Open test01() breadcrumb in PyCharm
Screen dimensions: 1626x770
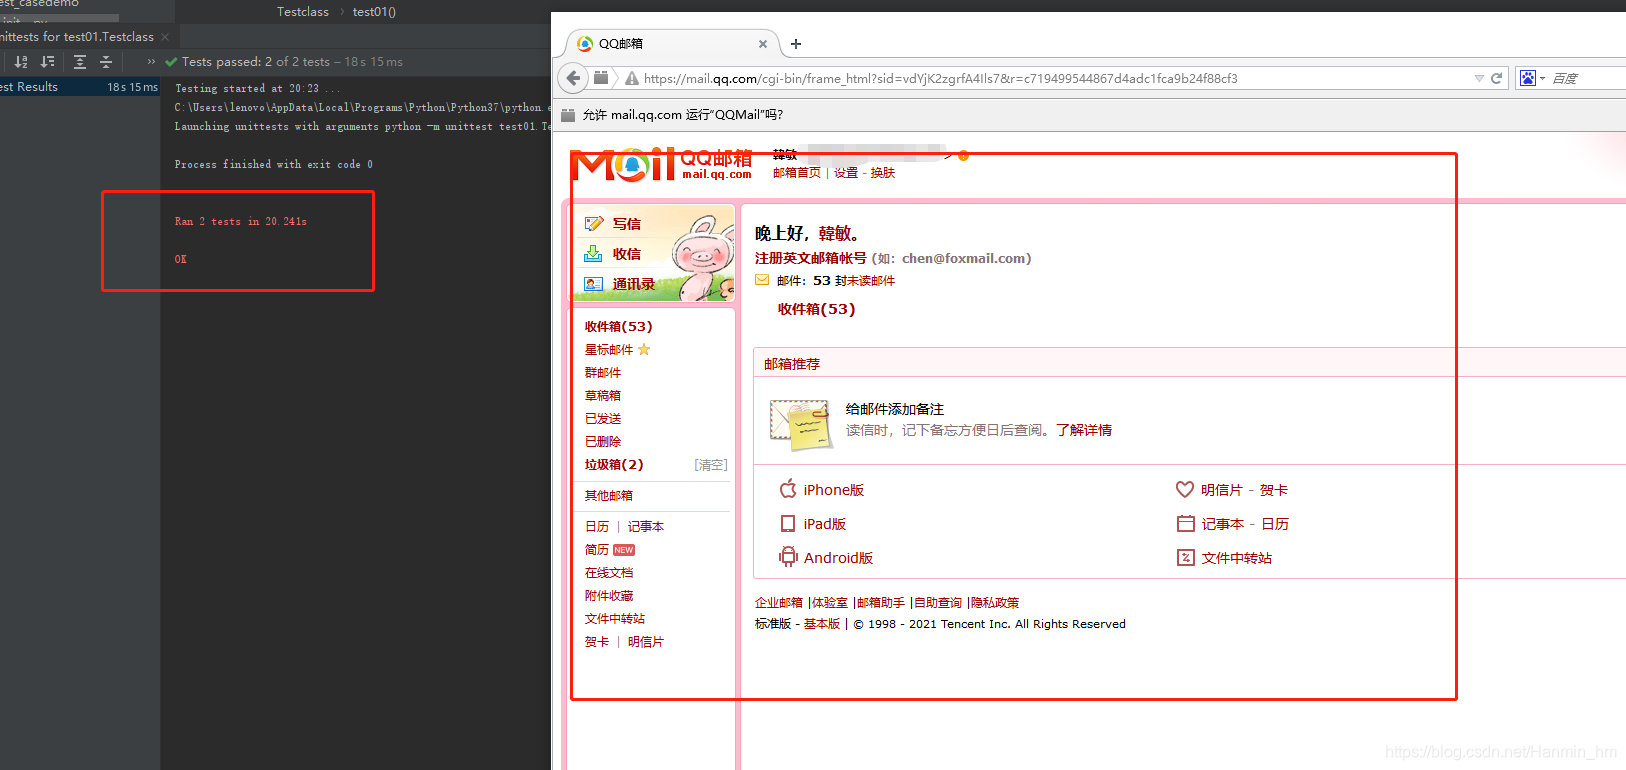click(374, 12)
